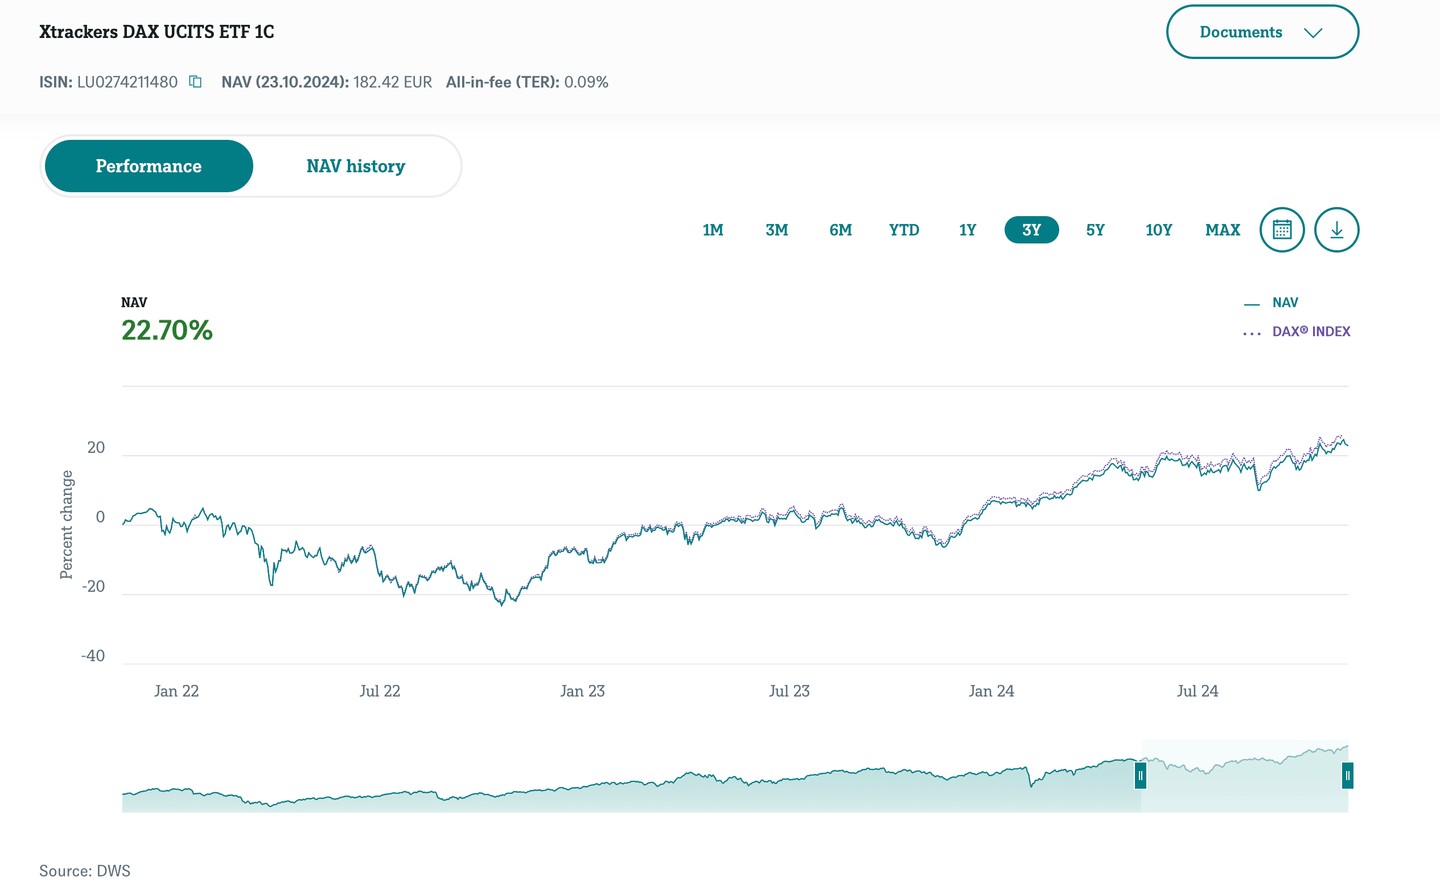Open the calendar date range picker
This screenshot has width=1440, height=887.
1282,230
